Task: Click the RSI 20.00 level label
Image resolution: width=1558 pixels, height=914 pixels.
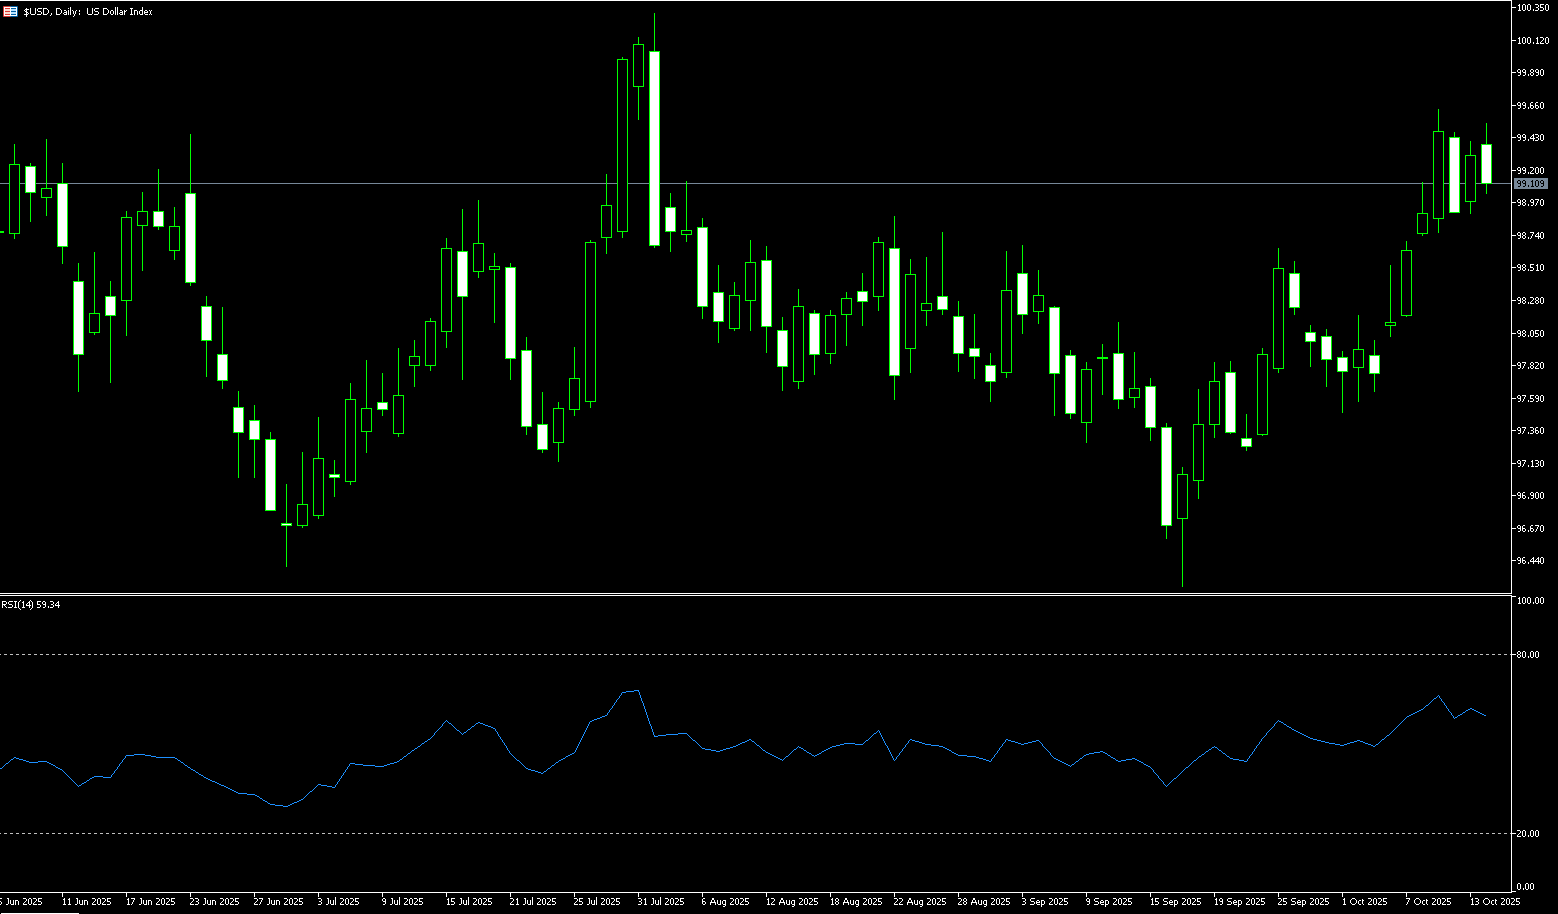Action: point(1527,833)
